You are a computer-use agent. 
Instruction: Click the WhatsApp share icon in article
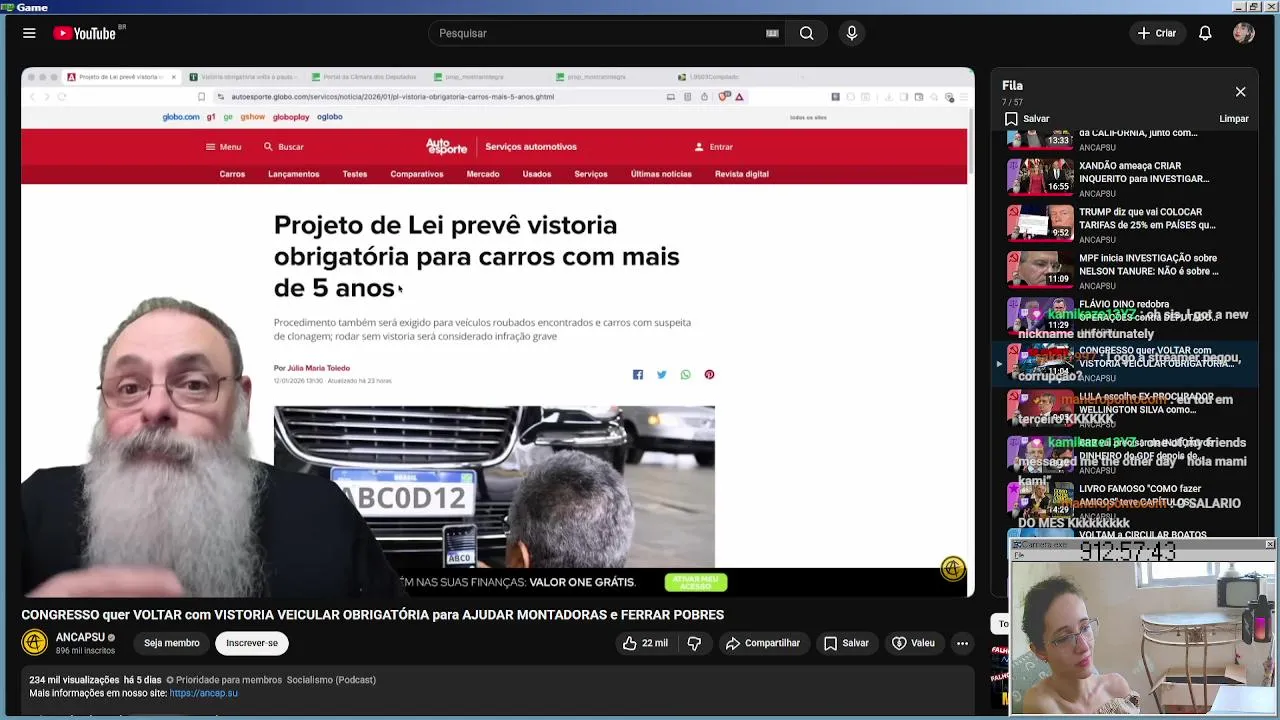685,375
